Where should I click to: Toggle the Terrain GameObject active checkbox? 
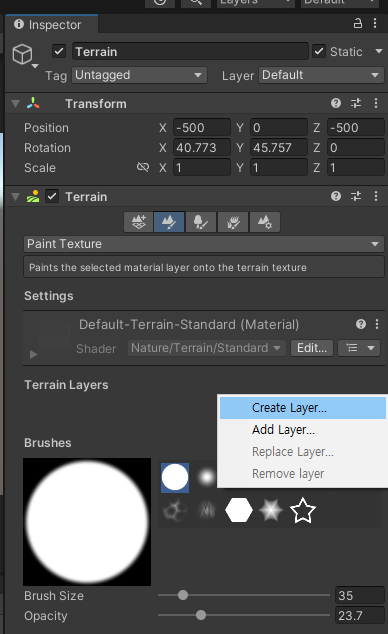(59, 51)
